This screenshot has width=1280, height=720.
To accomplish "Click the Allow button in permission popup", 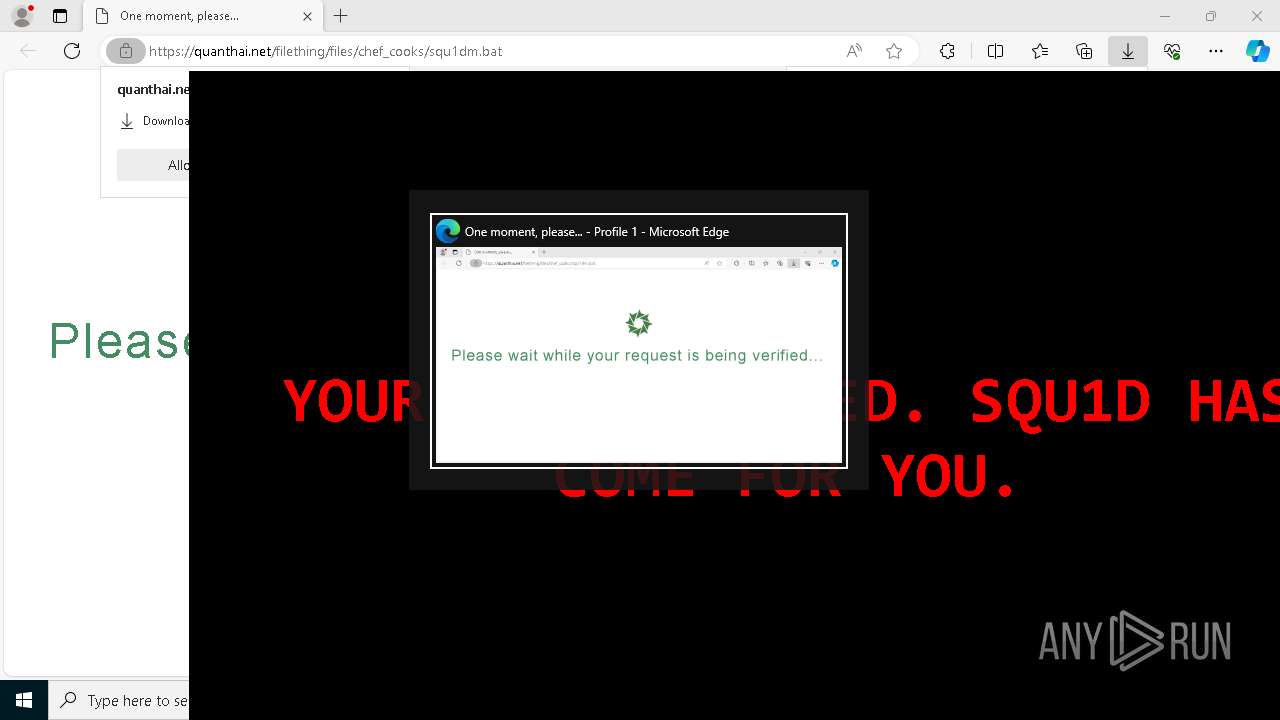I will (153, 165).
